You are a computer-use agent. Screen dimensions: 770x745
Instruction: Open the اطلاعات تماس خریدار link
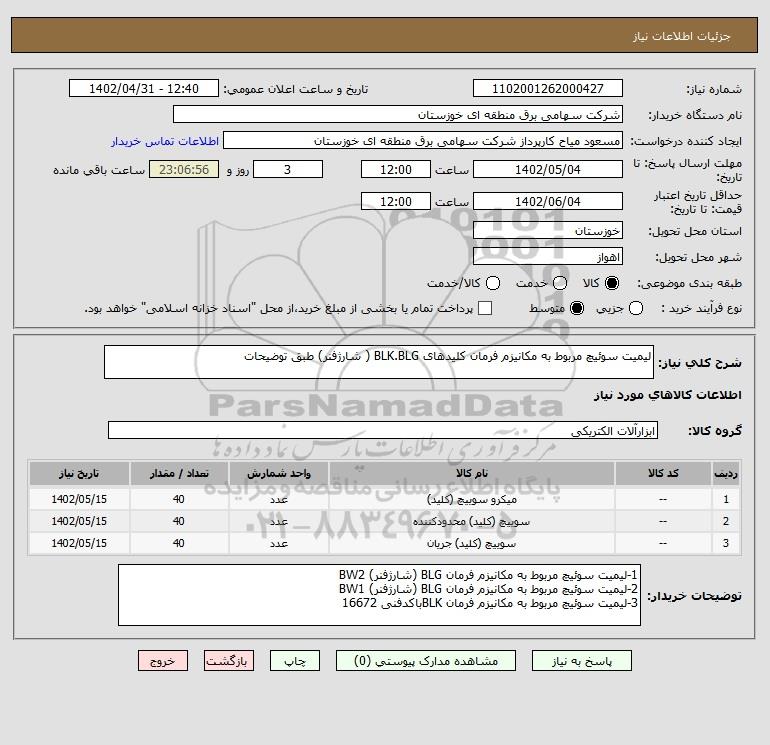click(x=165, y=141)
